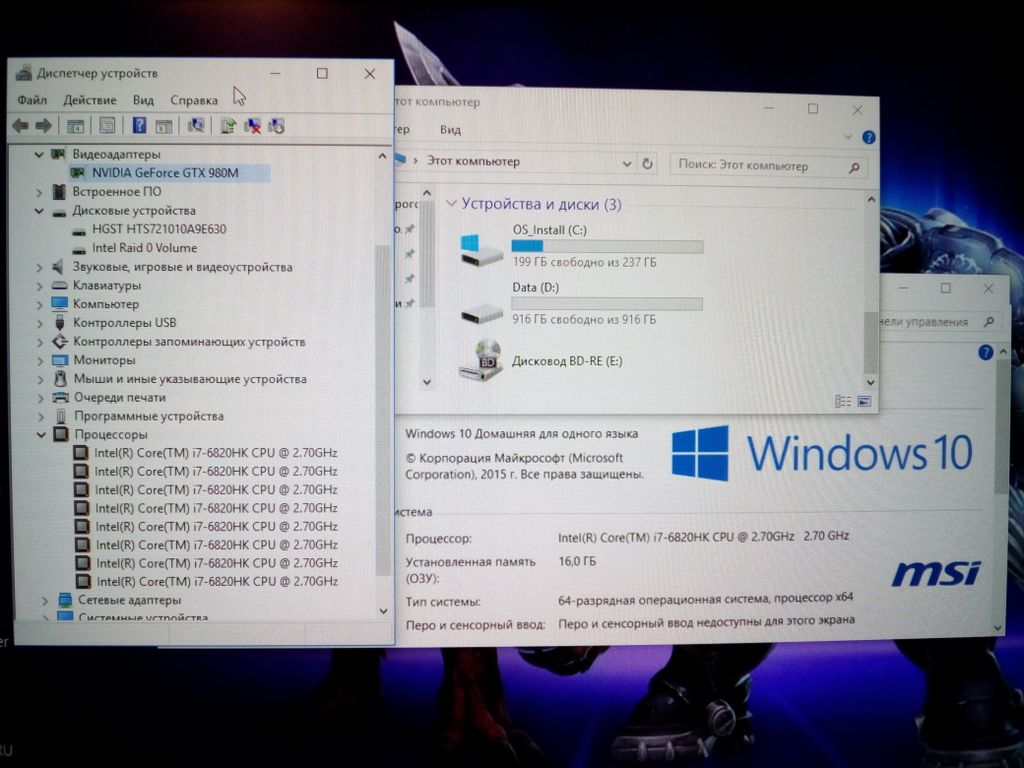Collapse the Процессоры node
This screenshot has height=768, width=1024.
point(41,435)
